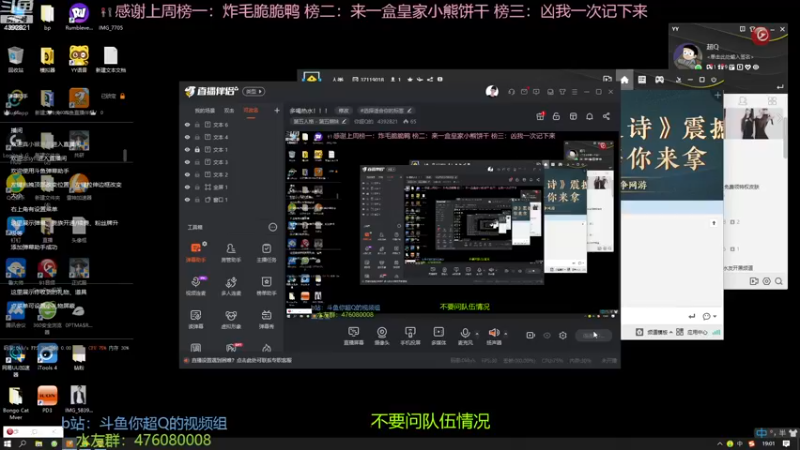Open the mode switch pill beside 直播伴侣 logo

(x=254, y=91)
